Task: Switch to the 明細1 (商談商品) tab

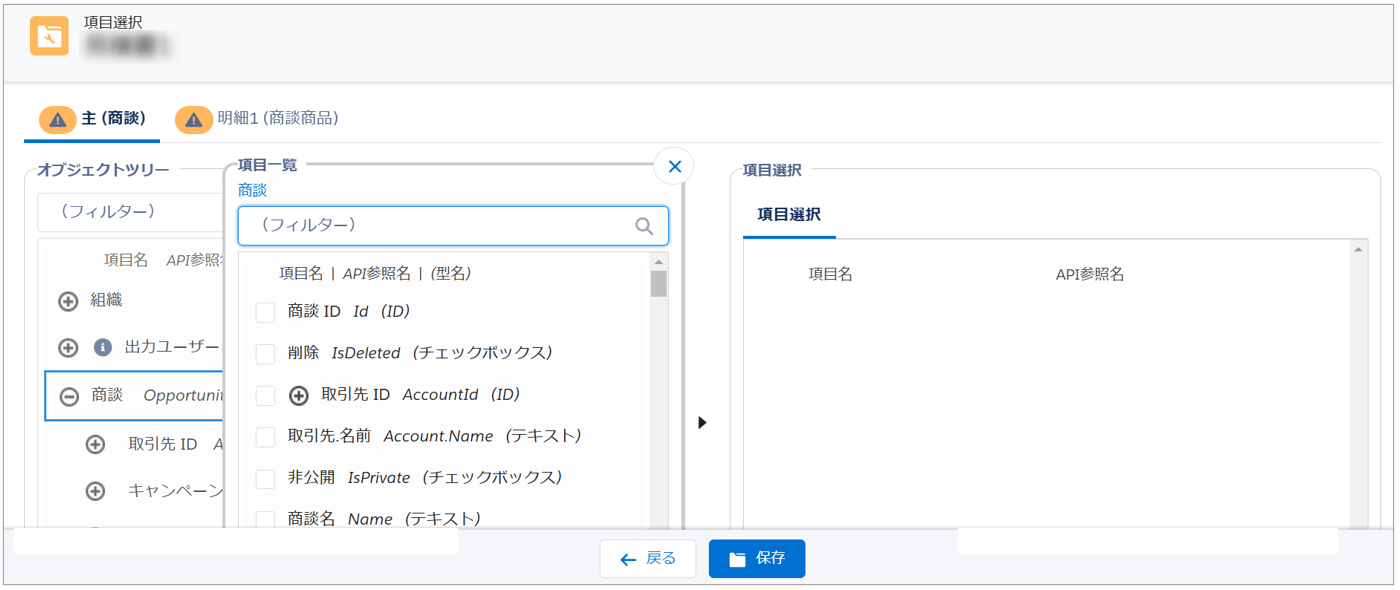Action: (277, 119)
